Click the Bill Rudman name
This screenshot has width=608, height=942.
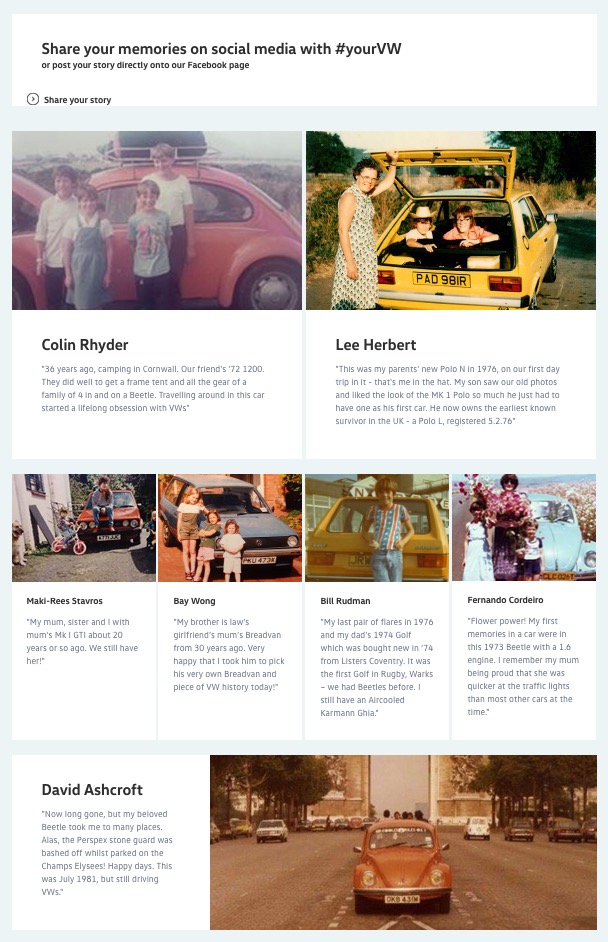345,601
